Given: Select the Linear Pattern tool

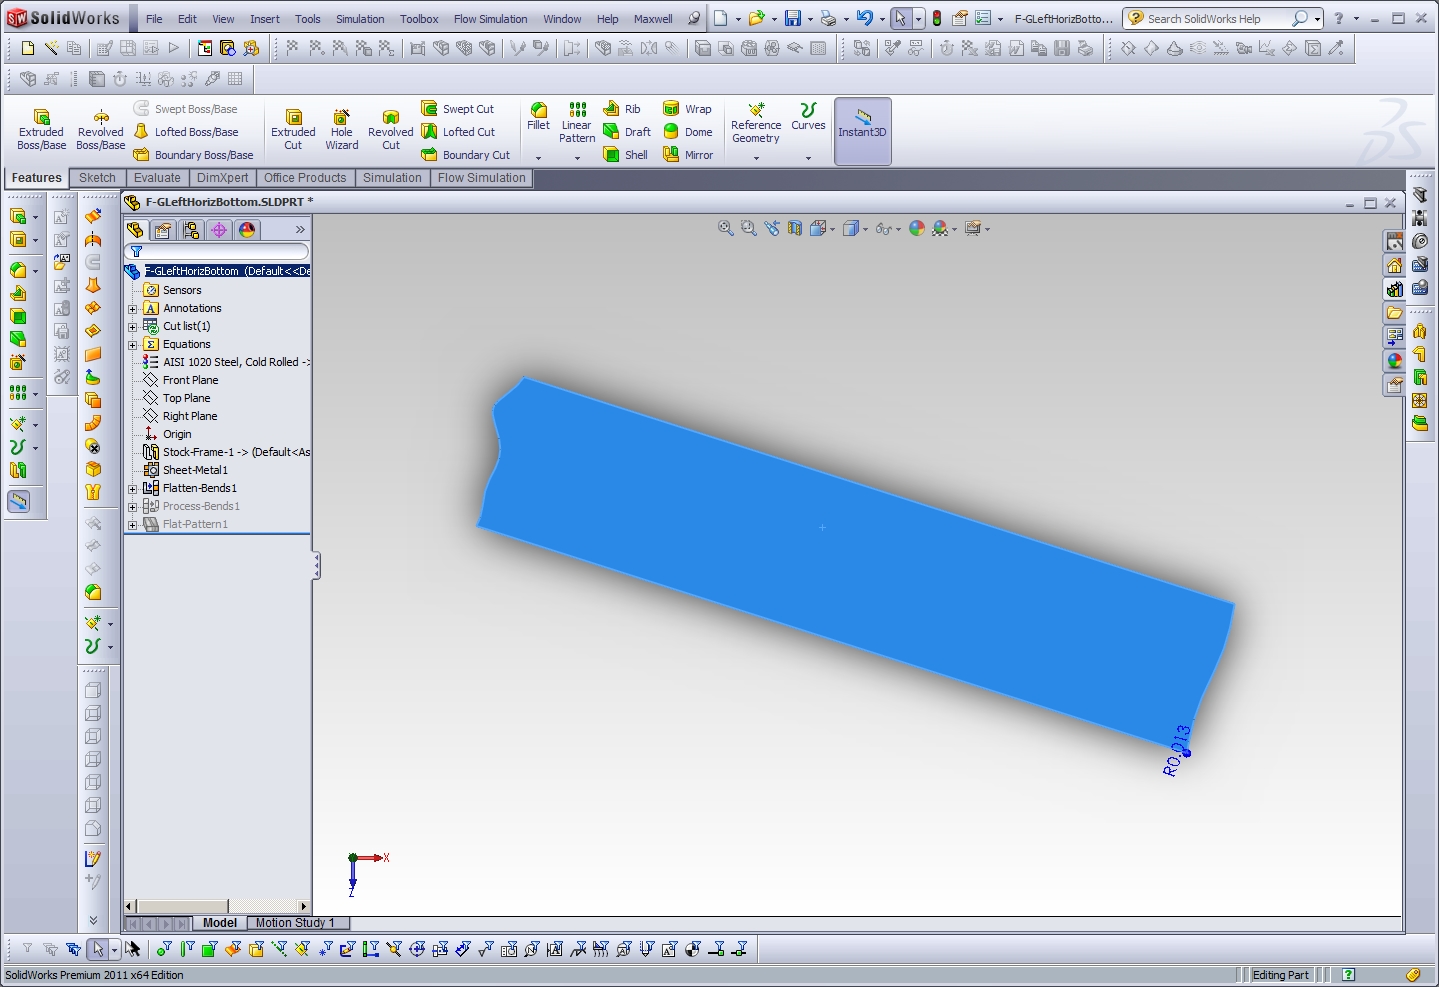Looking at the screenshot, I should (577, 123).
